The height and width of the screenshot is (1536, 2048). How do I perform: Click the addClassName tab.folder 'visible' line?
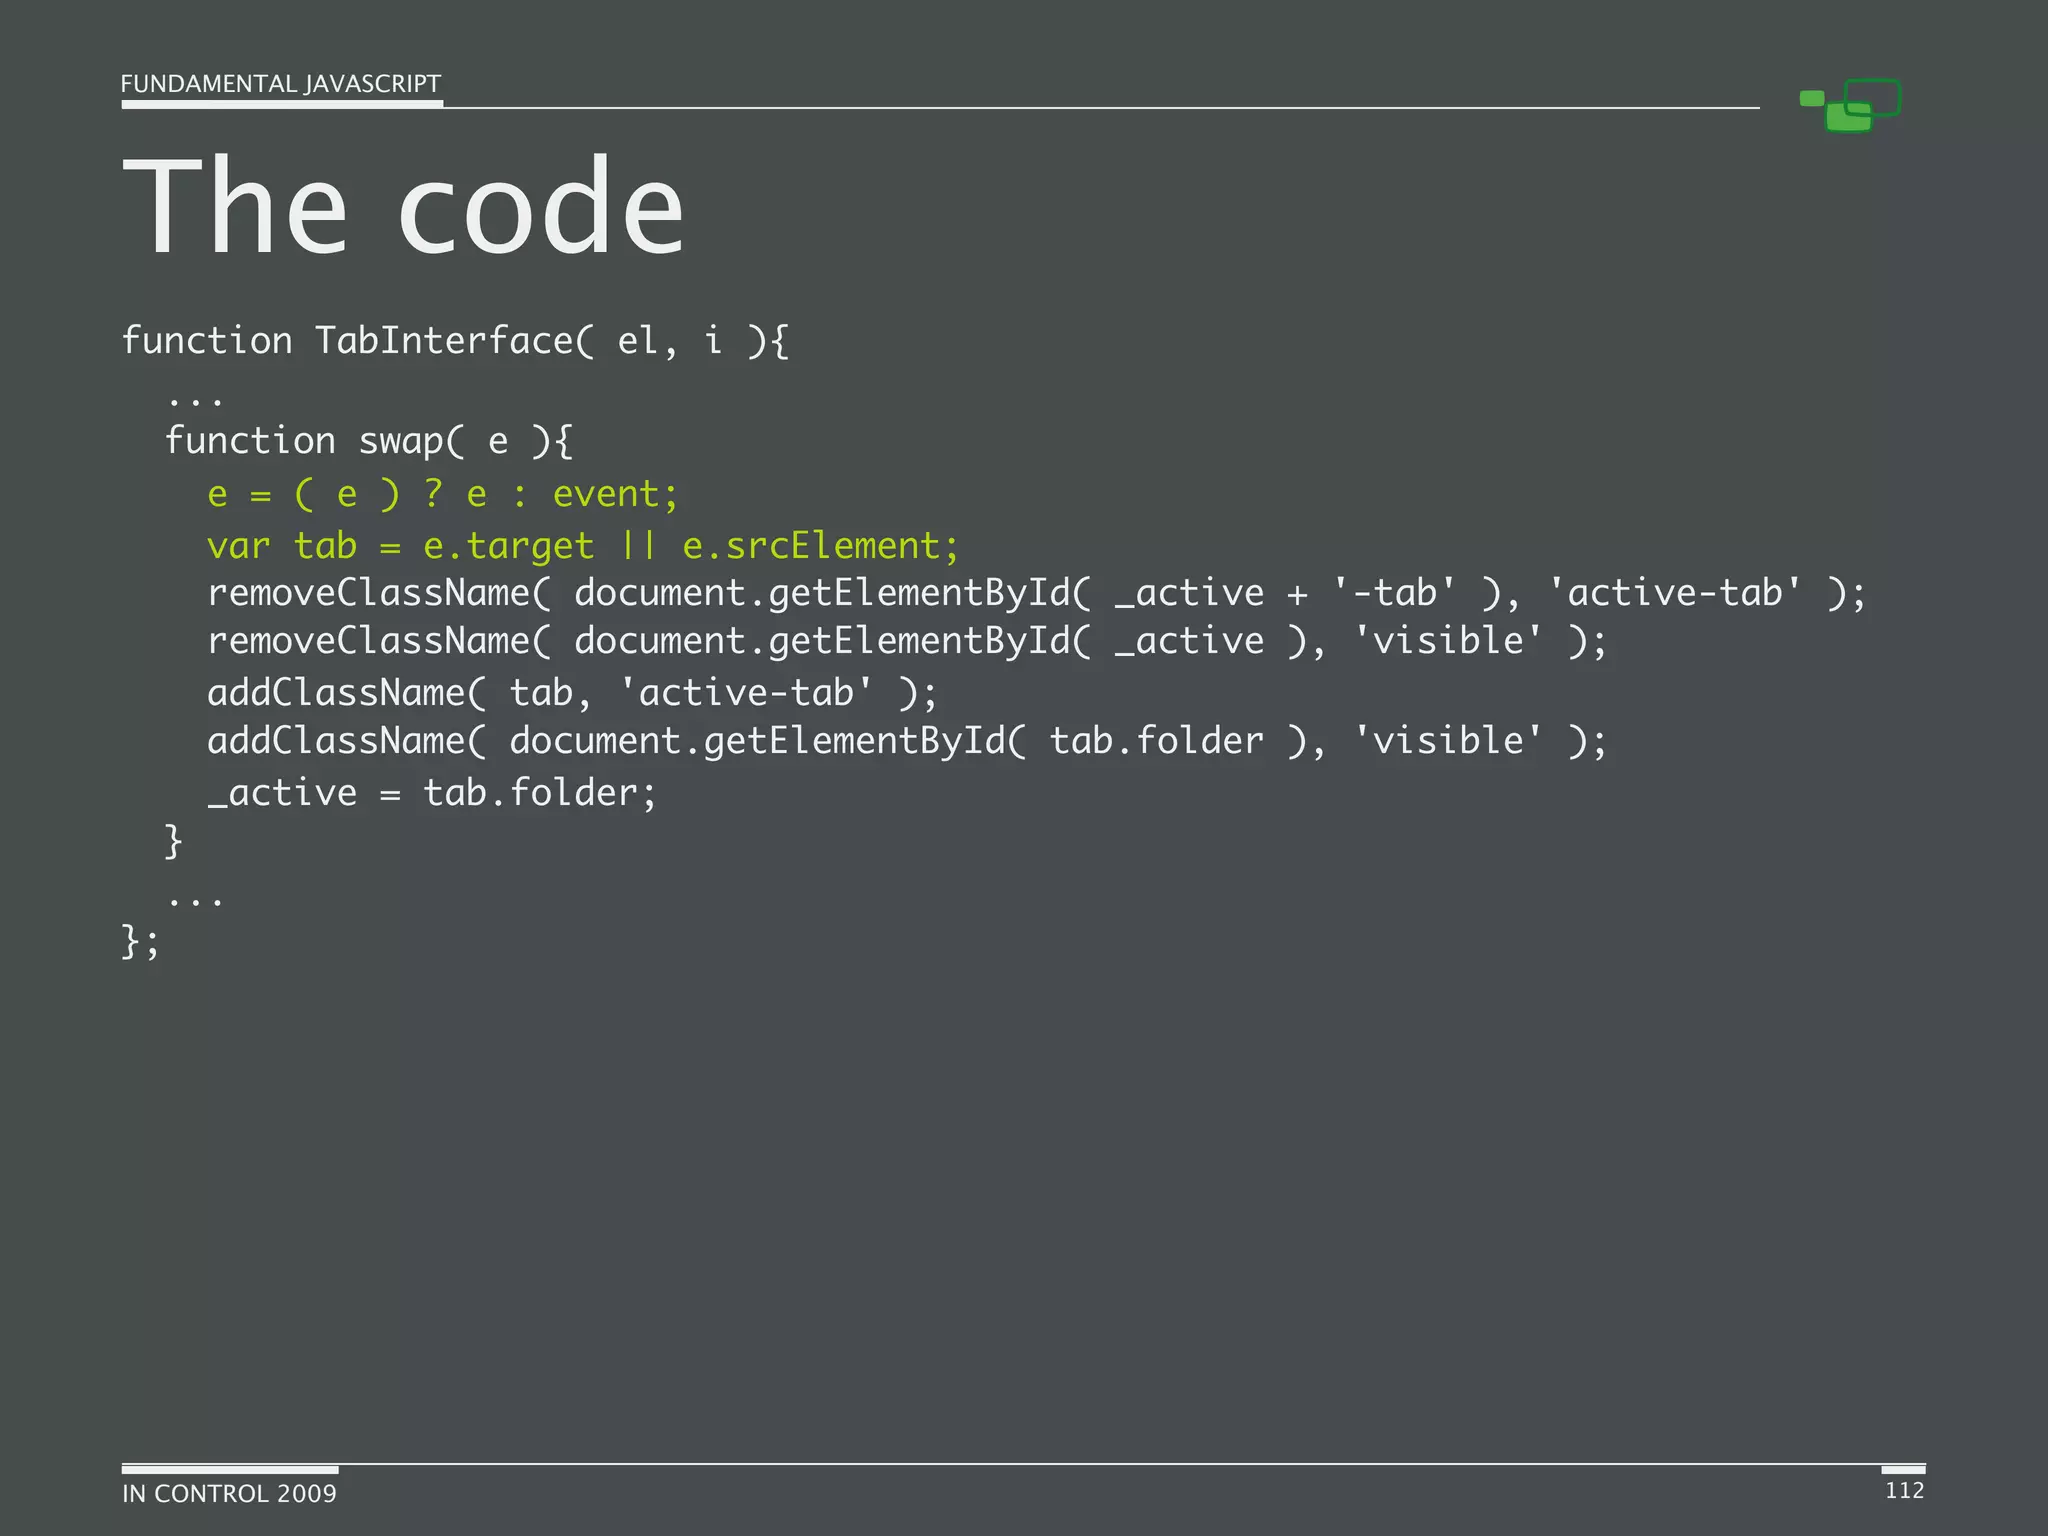pyautogui.click(x=906, y=741)
